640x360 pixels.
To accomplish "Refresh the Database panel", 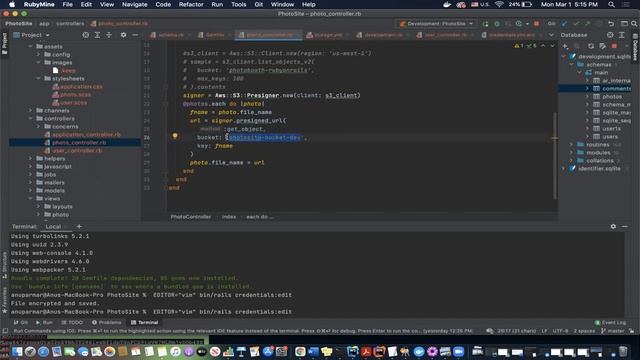I will (591, 46).
